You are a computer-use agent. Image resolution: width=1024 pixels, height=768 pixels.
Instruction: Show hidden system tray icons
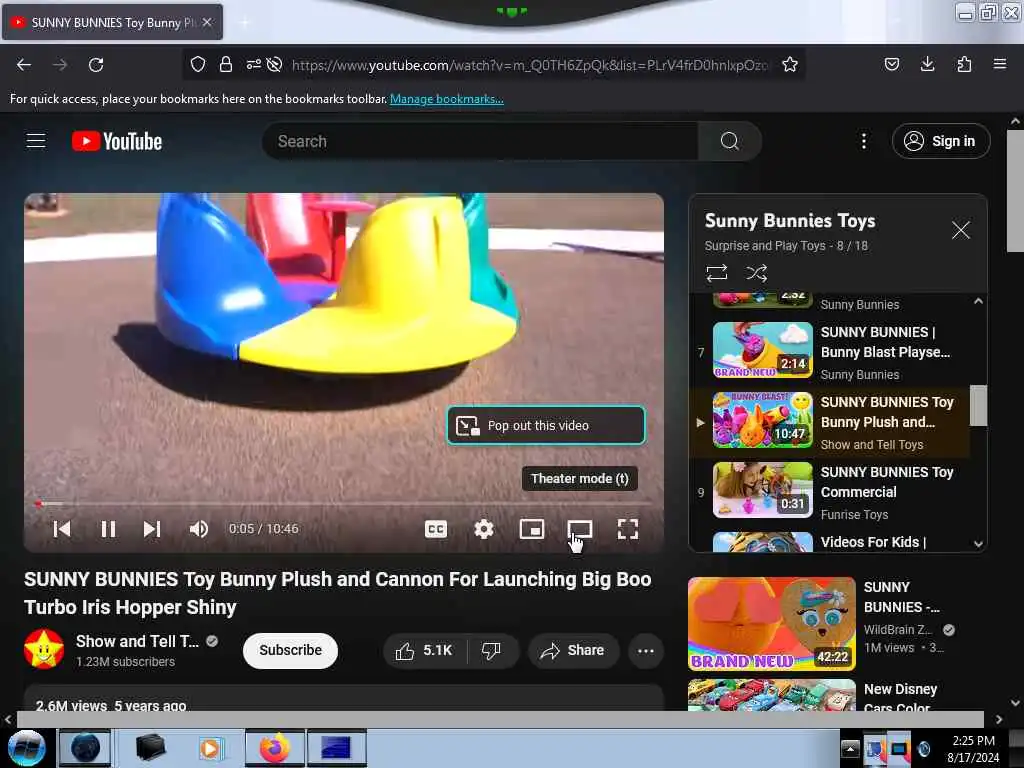[x=850, y=748]
